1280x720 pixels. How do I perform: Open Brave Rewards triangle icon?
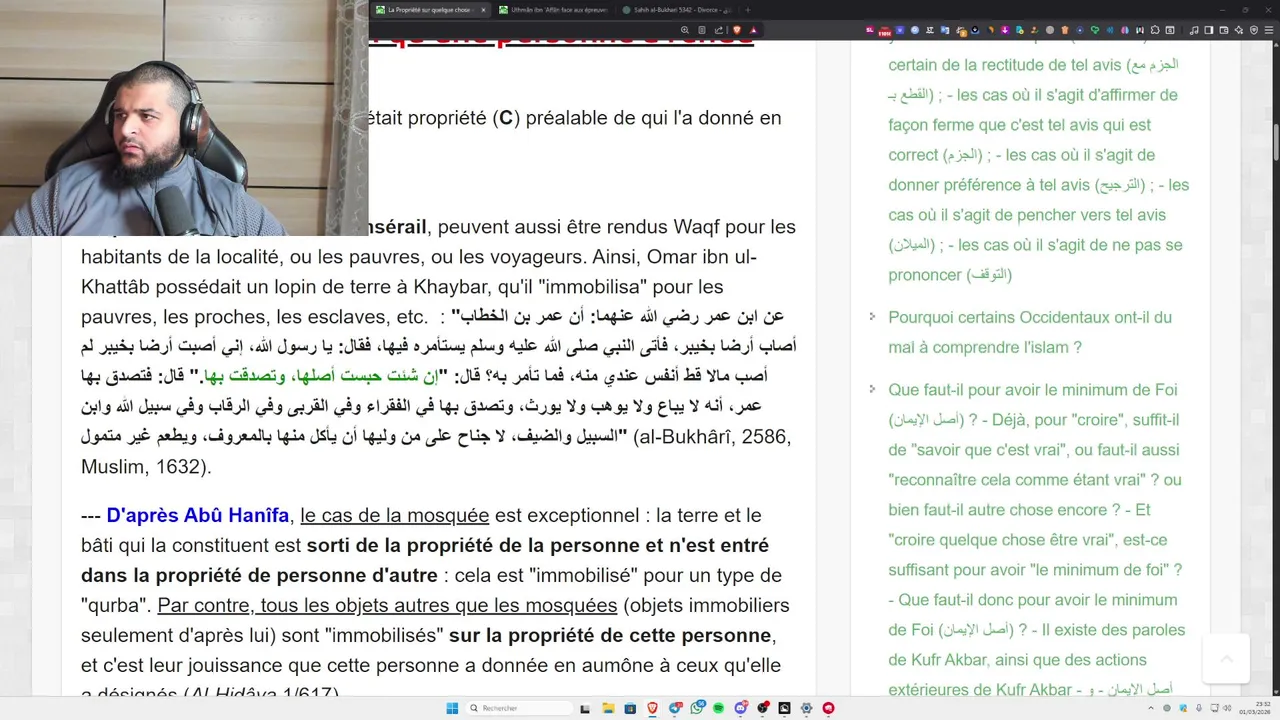[754, 30]
